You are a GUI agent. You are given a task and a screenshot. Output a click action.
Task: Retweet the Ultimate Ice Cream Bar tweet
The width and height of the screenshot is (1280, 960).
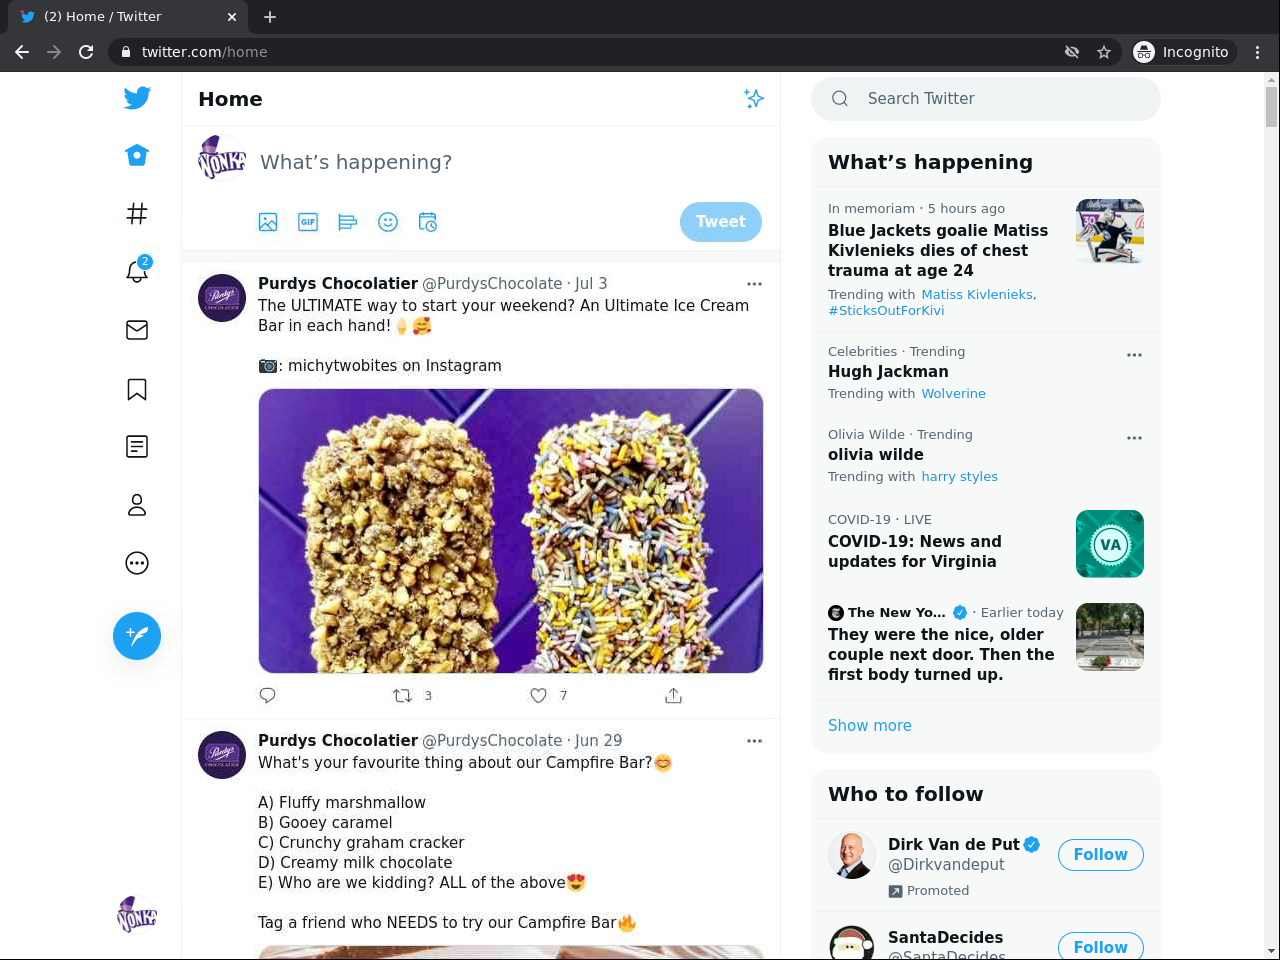[403, 695]
